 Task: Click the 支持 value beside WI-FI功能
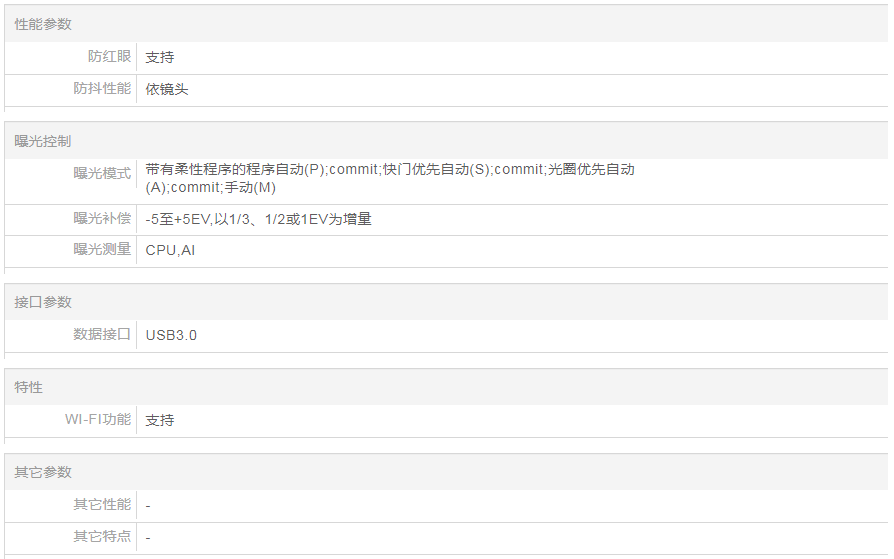160,420
